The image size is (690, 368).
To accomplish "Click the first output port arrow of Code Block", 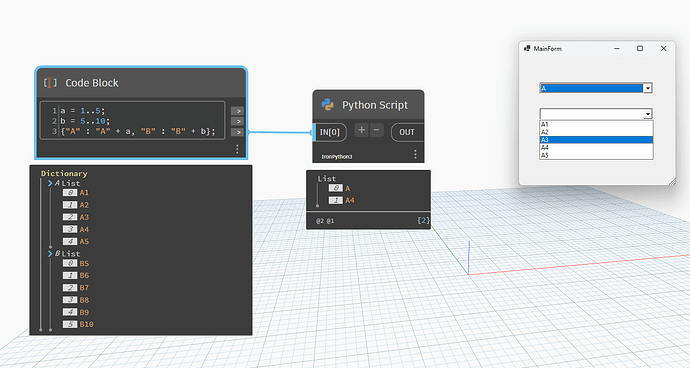I will pyautogui.click(x=237, y=111).
